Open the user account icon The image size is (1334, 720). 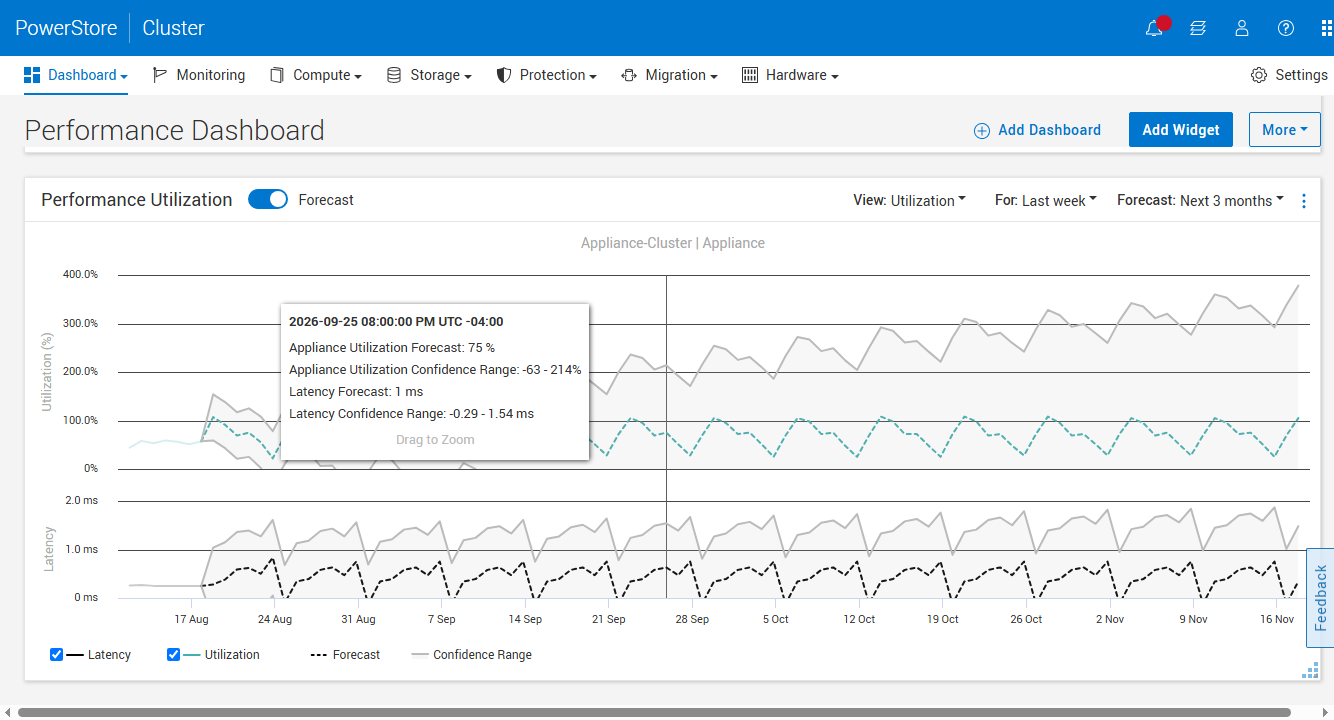(x=1242, y=28)
